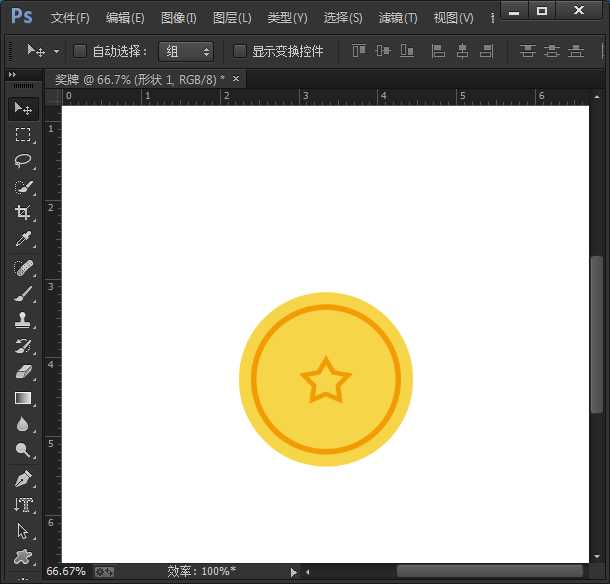Activate the Eyedropper tool
This screenshot has width=610, height=584.
[22, 239]
